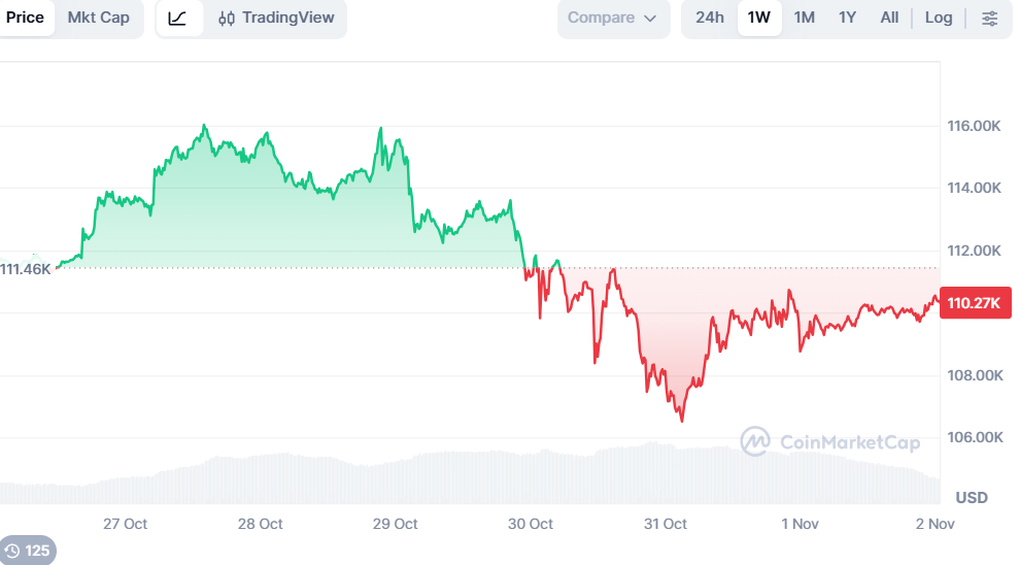Show the 1Y time range

click(x=847, y=18)
